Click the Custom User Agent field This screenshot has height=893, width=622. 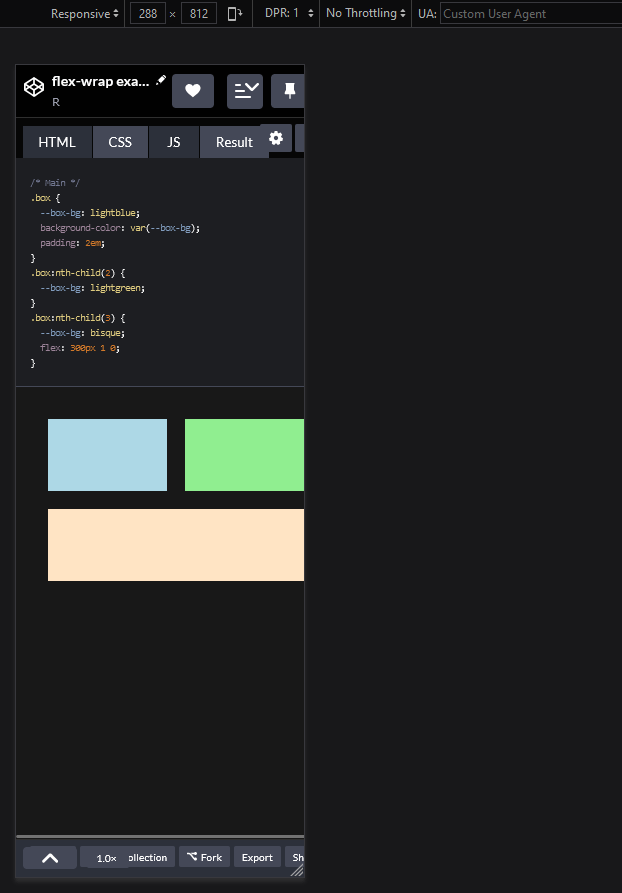(x=530, y=14)
